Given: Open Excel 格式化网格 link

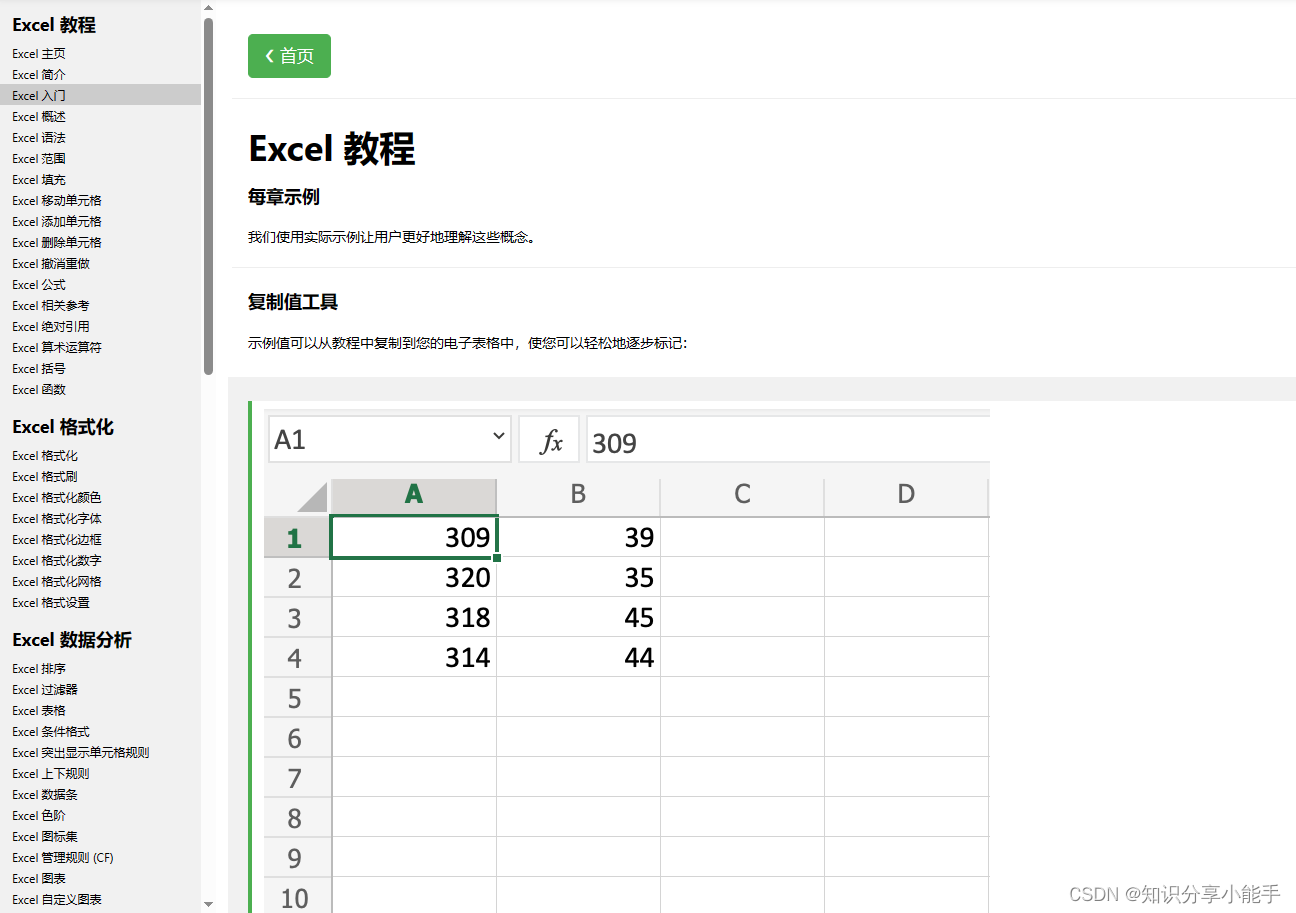Looking at the screenshot, I should click(x=57, y=582).
